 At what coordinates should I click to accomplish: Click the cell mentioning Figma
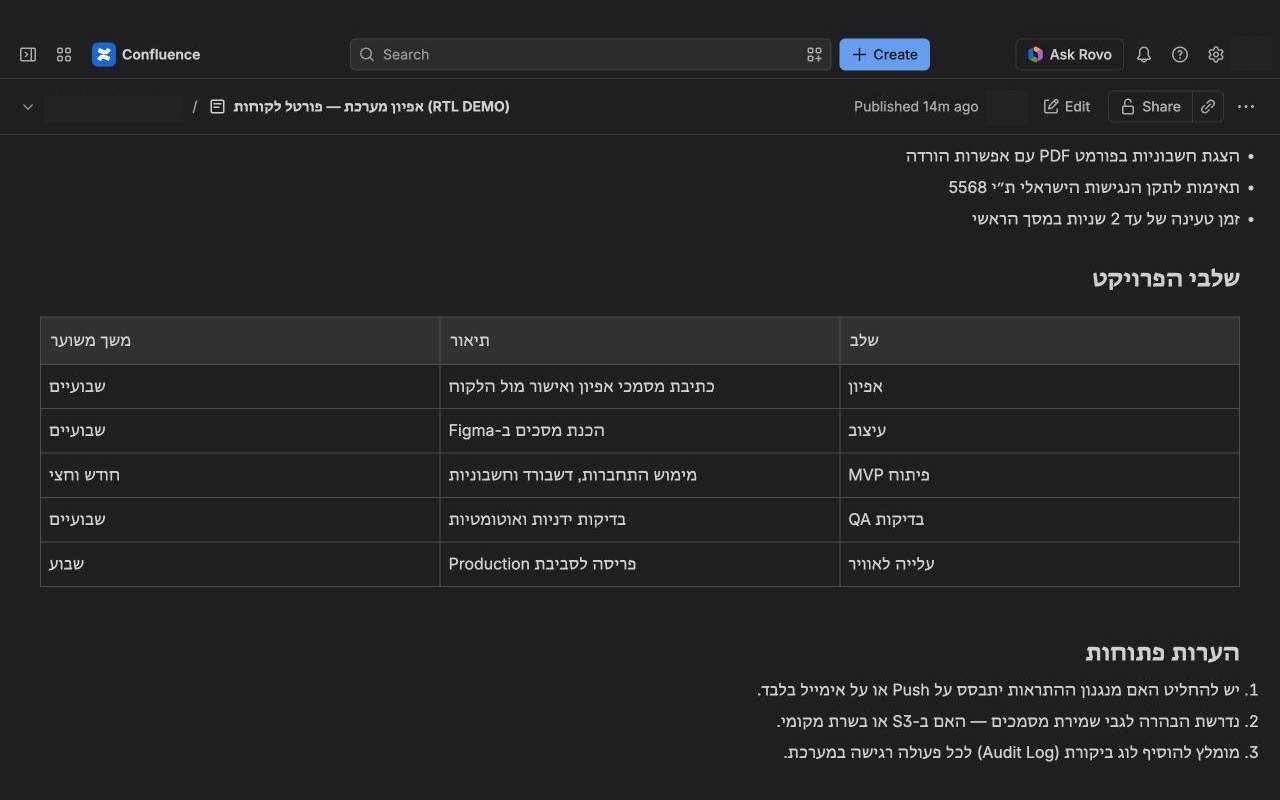click(640, 431)
